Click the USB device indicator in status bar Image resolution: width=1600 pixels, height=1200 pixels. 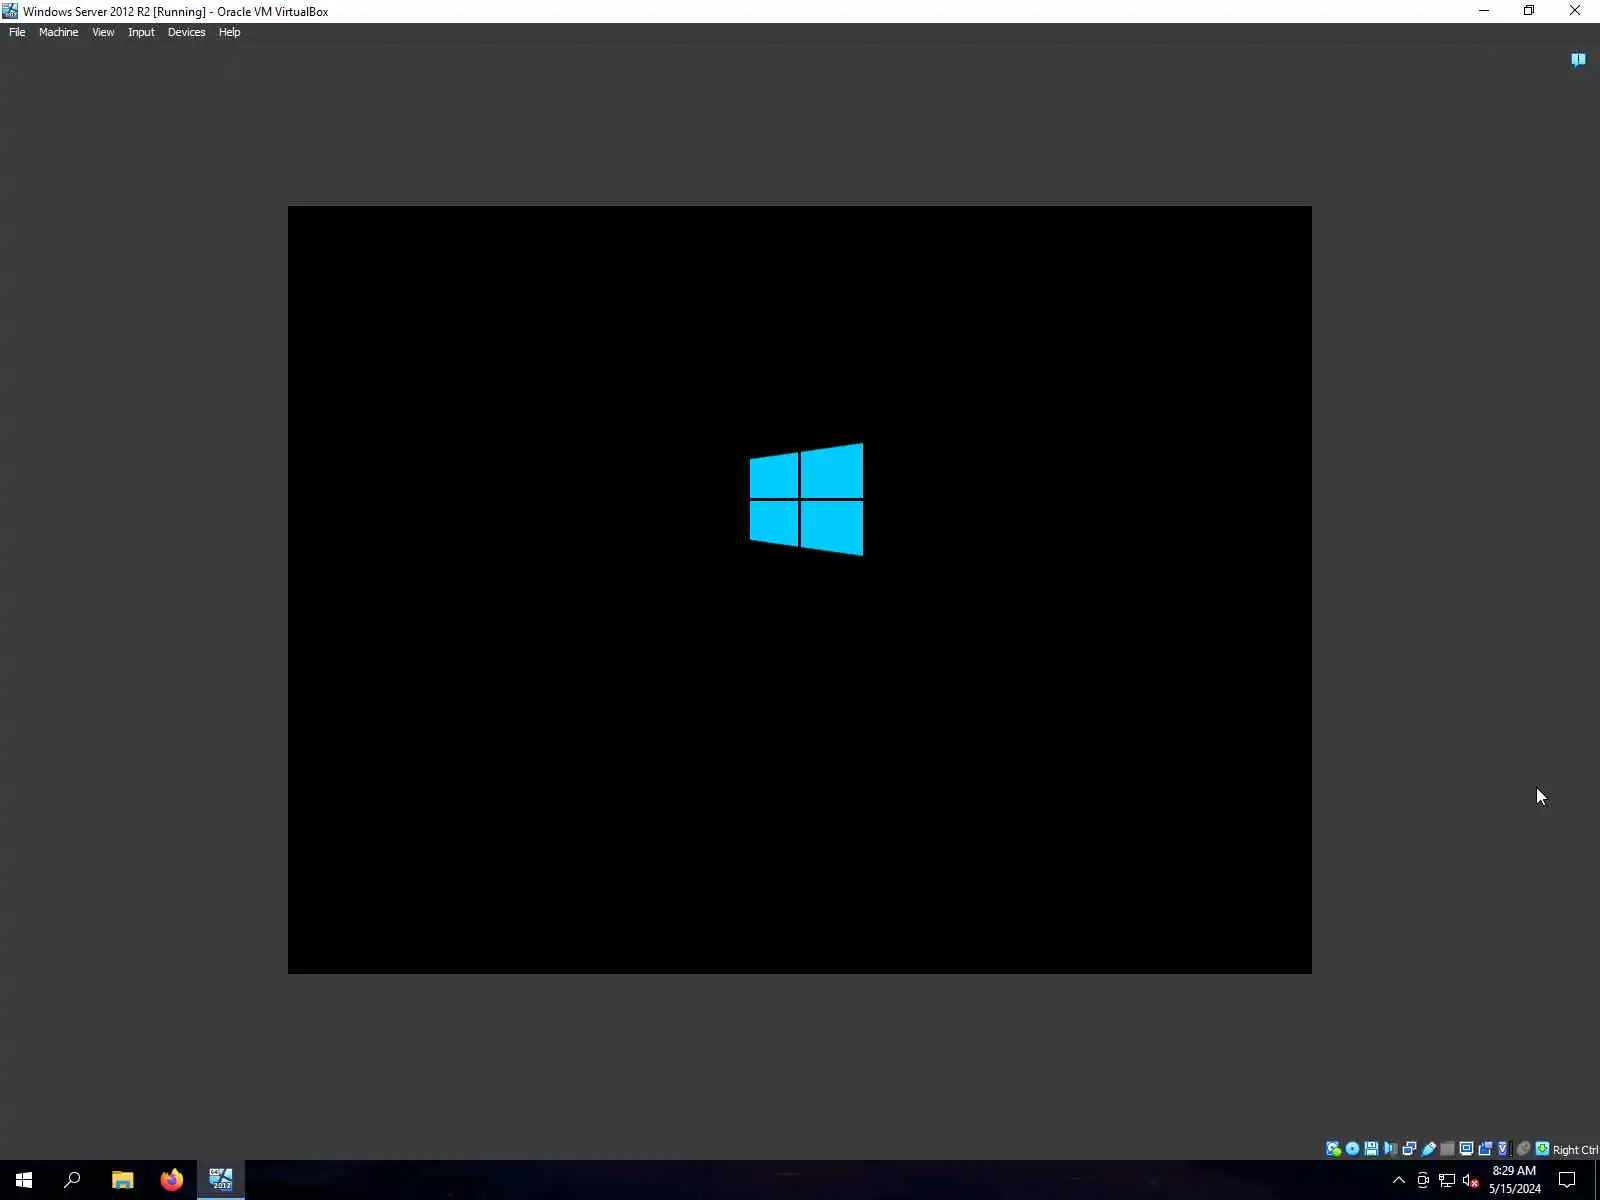click(1428, 1149)
